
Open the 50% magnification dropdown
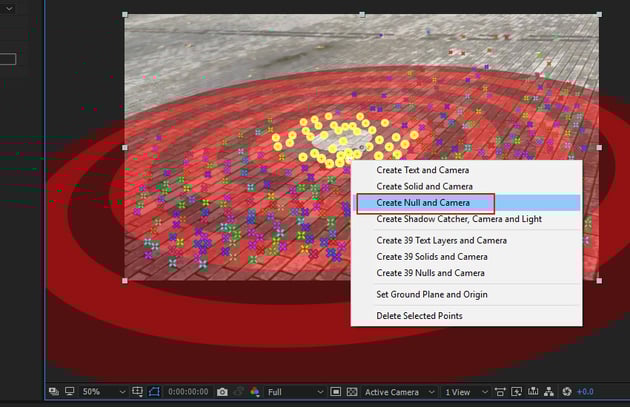(x=104, y=392)
